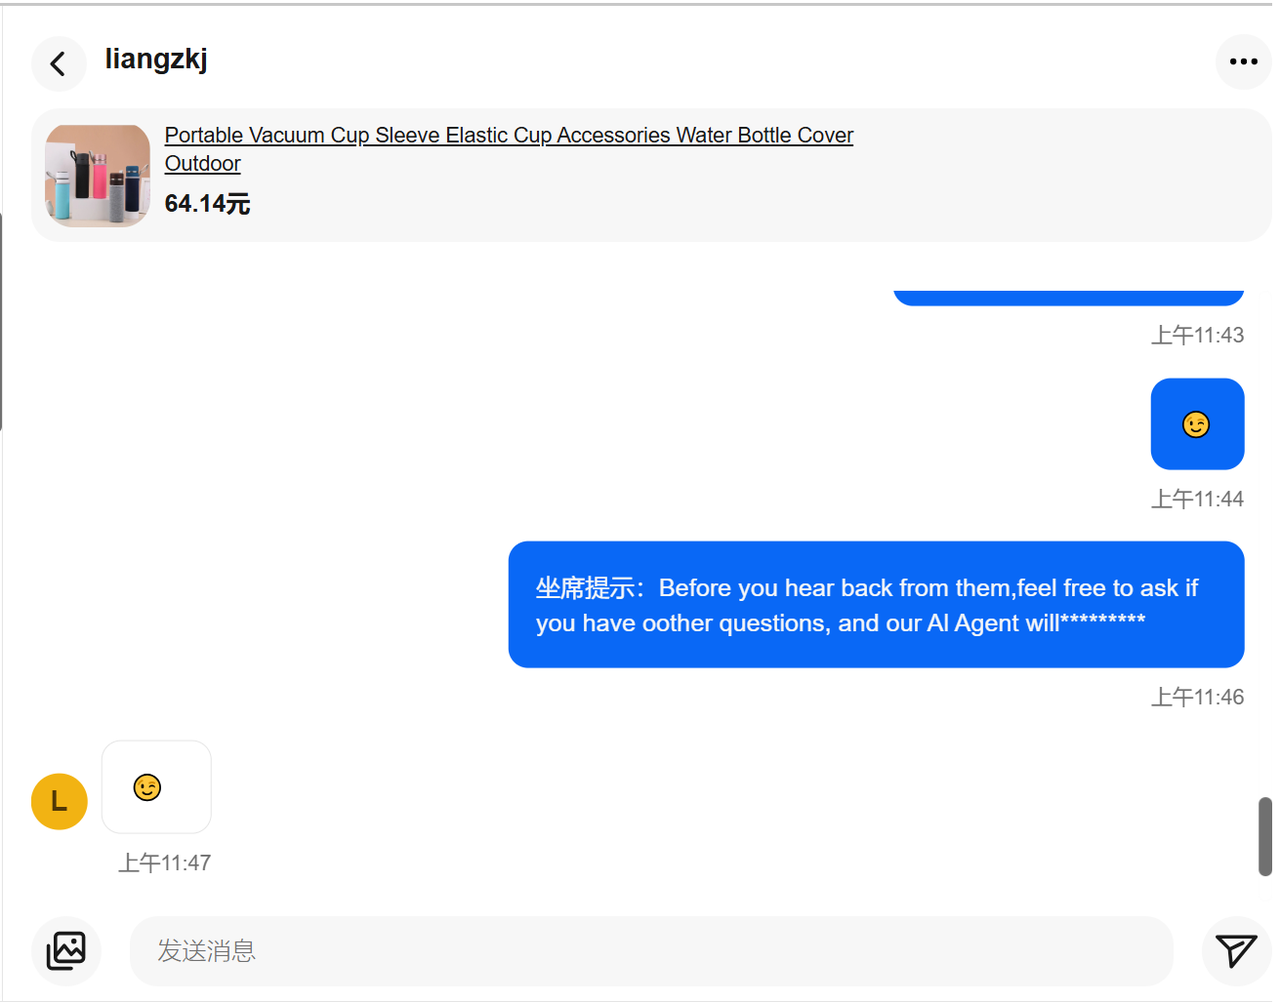Click the 上午11:46 timestamp
Image resolution: width=1280 pixels, height=1002 pixels.
pos(1197,697)
